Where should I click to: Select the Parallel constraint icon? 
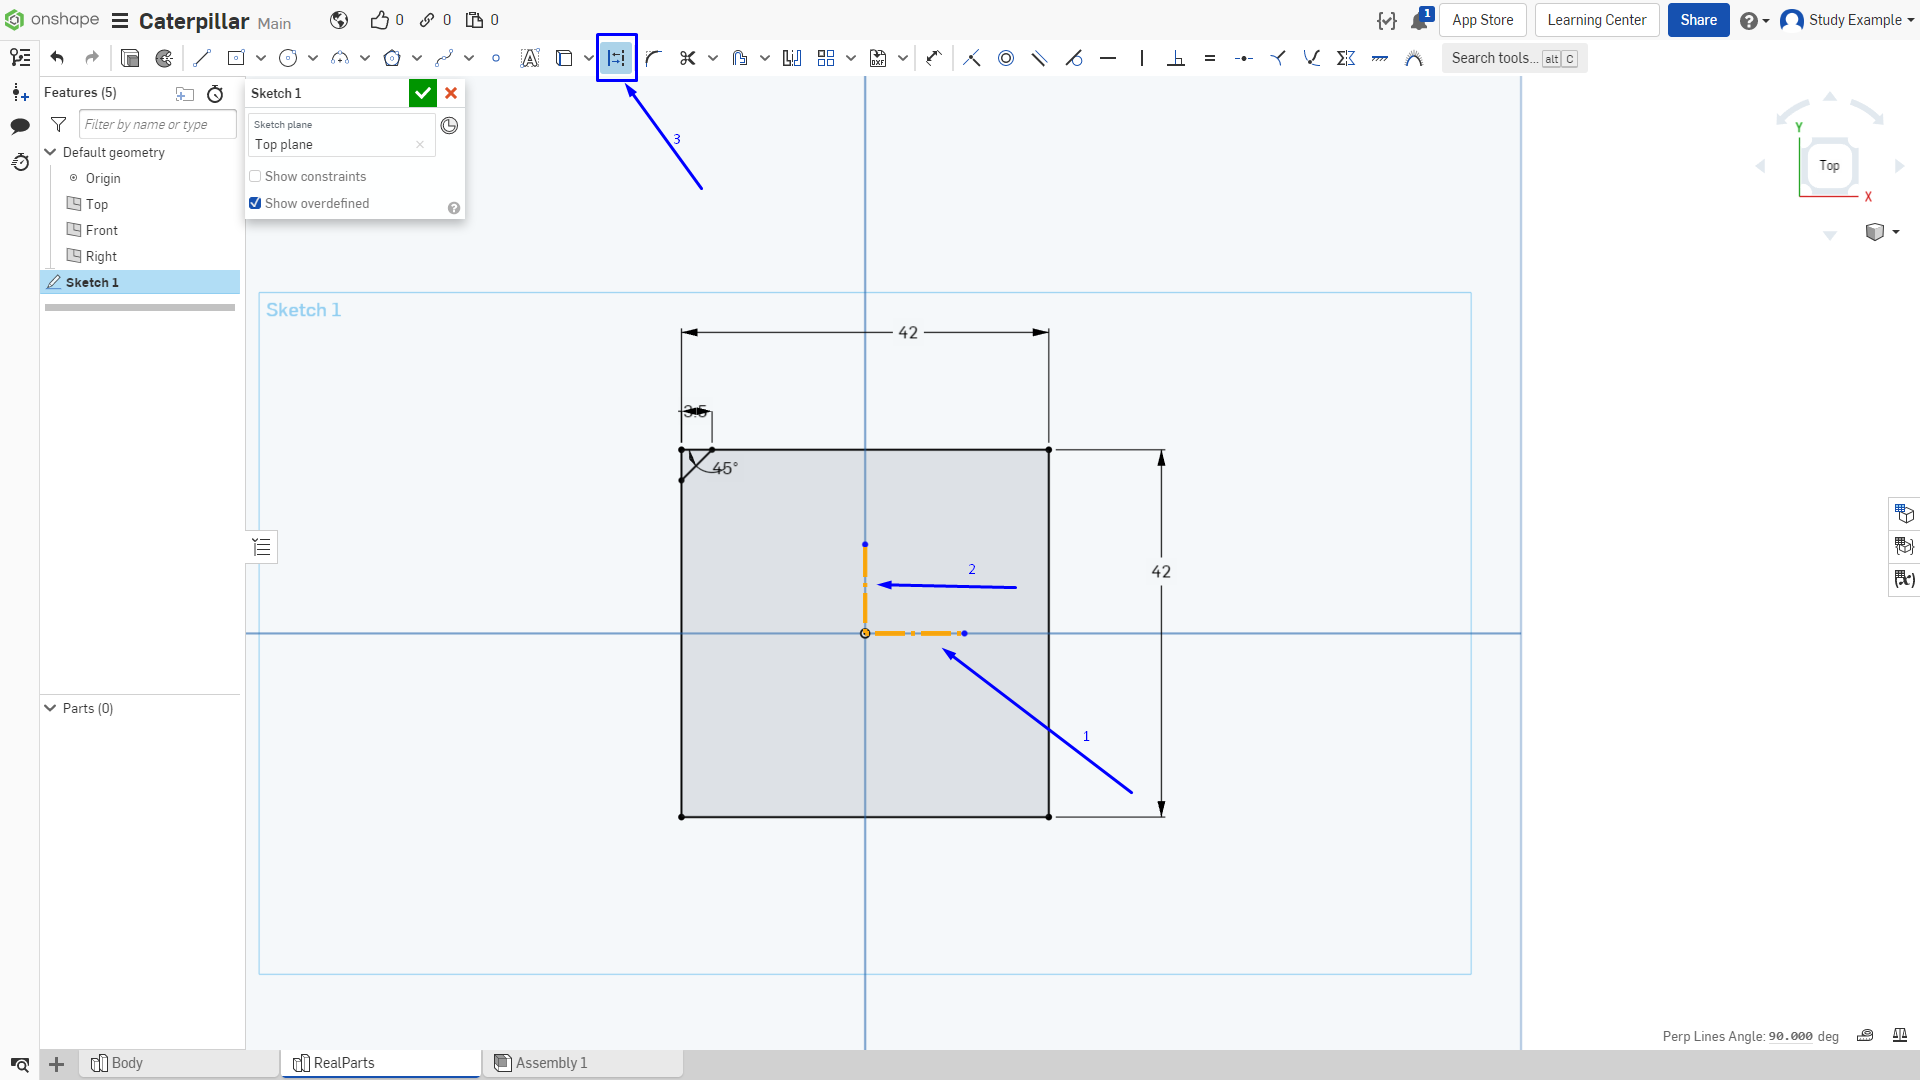tap(1040, 58)
